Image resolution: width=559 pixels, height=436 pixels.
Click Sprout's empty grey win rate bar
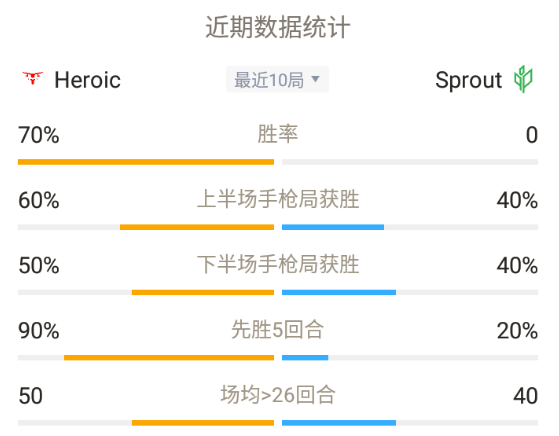coord(410,162)
